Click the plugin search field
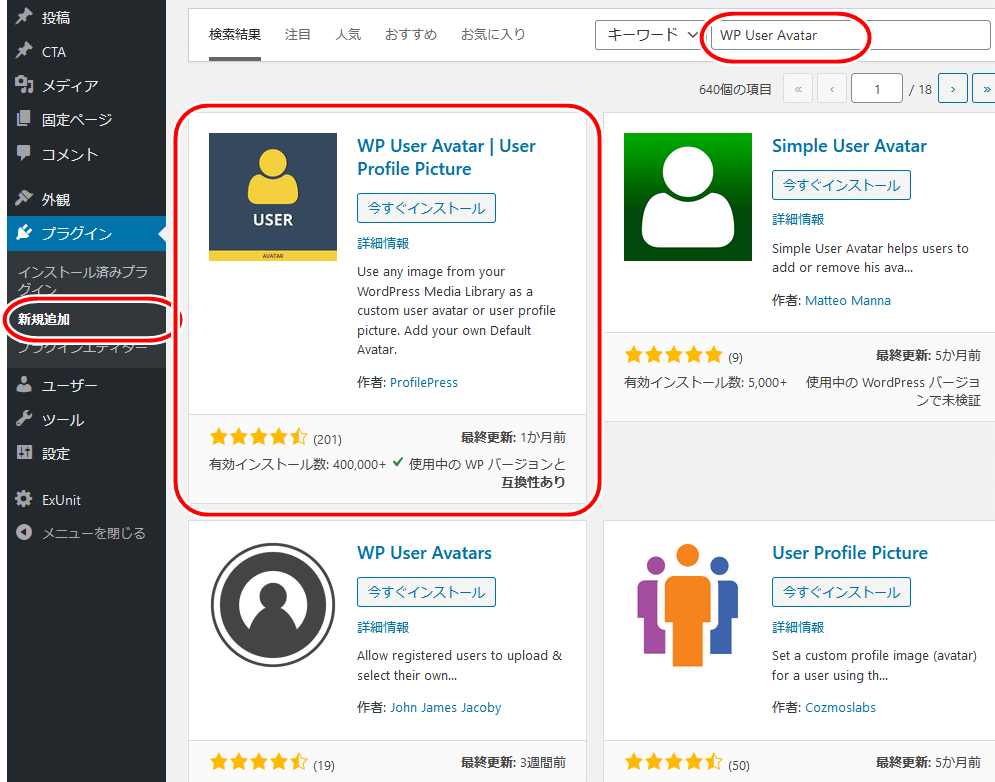 (850, 35)
